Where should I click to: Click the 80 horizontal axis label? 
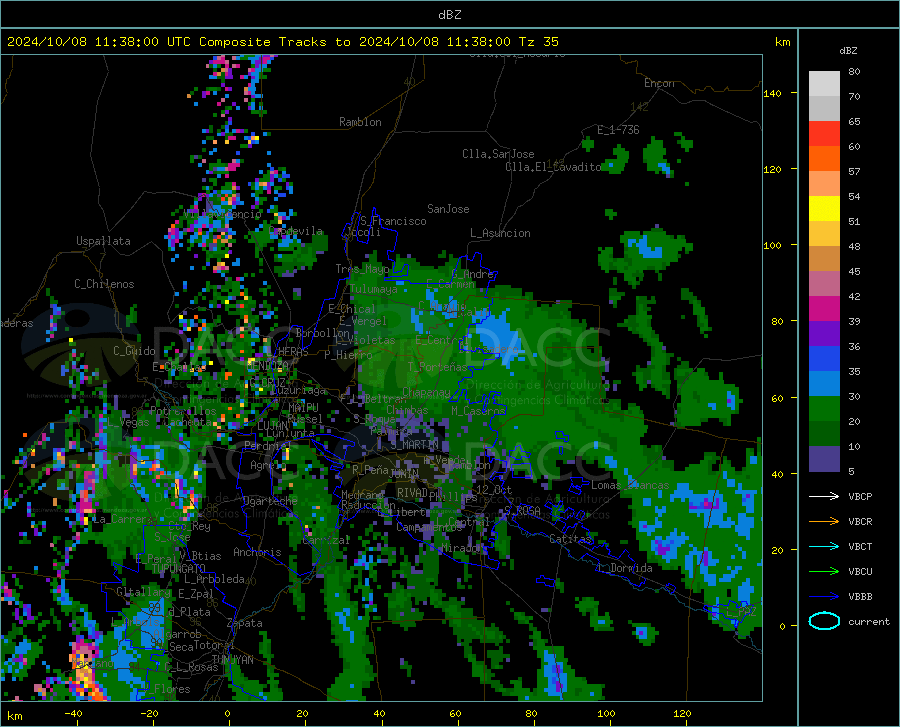point(531,714)
